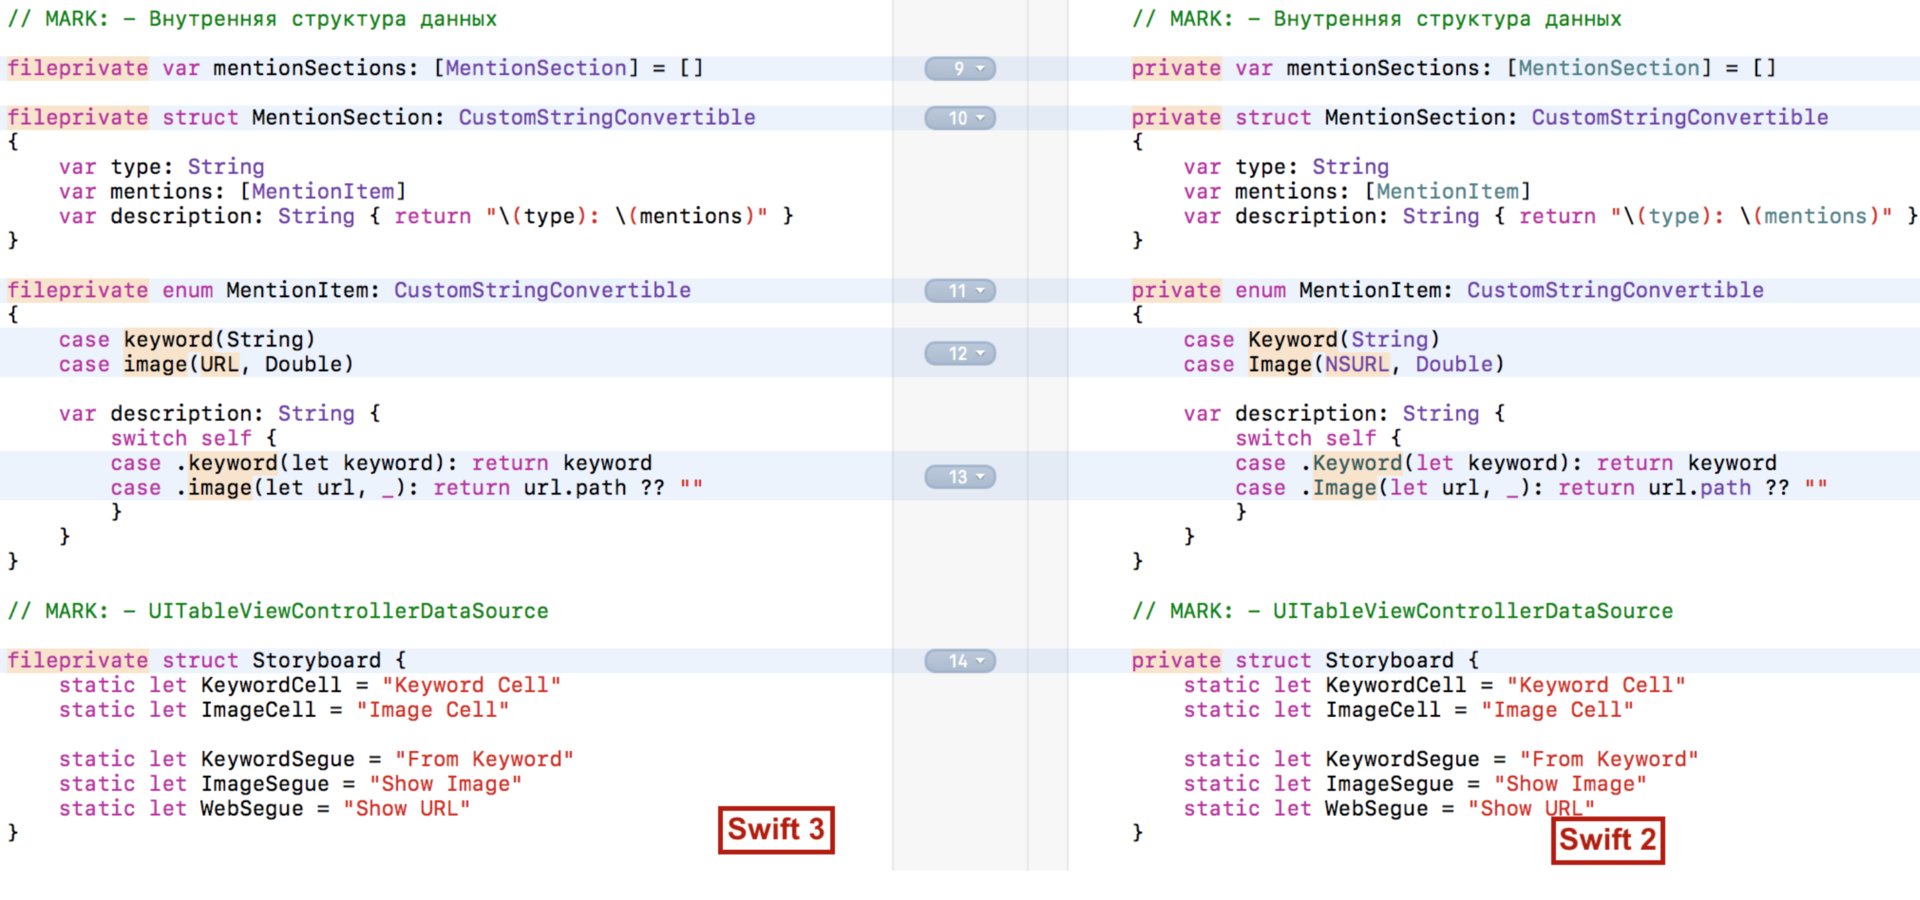Click the highlighted keyword case token
The height and width of the screenshot is (900, 1920).
pyautogui.click(x=167, y=339)
